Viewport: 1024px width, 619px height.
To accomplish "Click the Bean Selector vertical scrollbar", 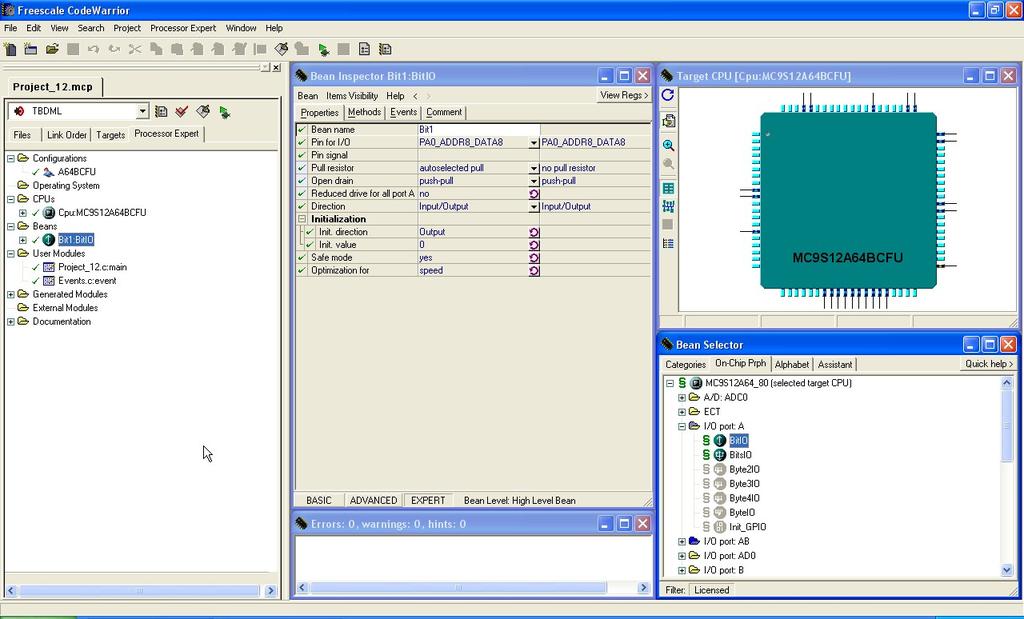I will [1007, 477].
